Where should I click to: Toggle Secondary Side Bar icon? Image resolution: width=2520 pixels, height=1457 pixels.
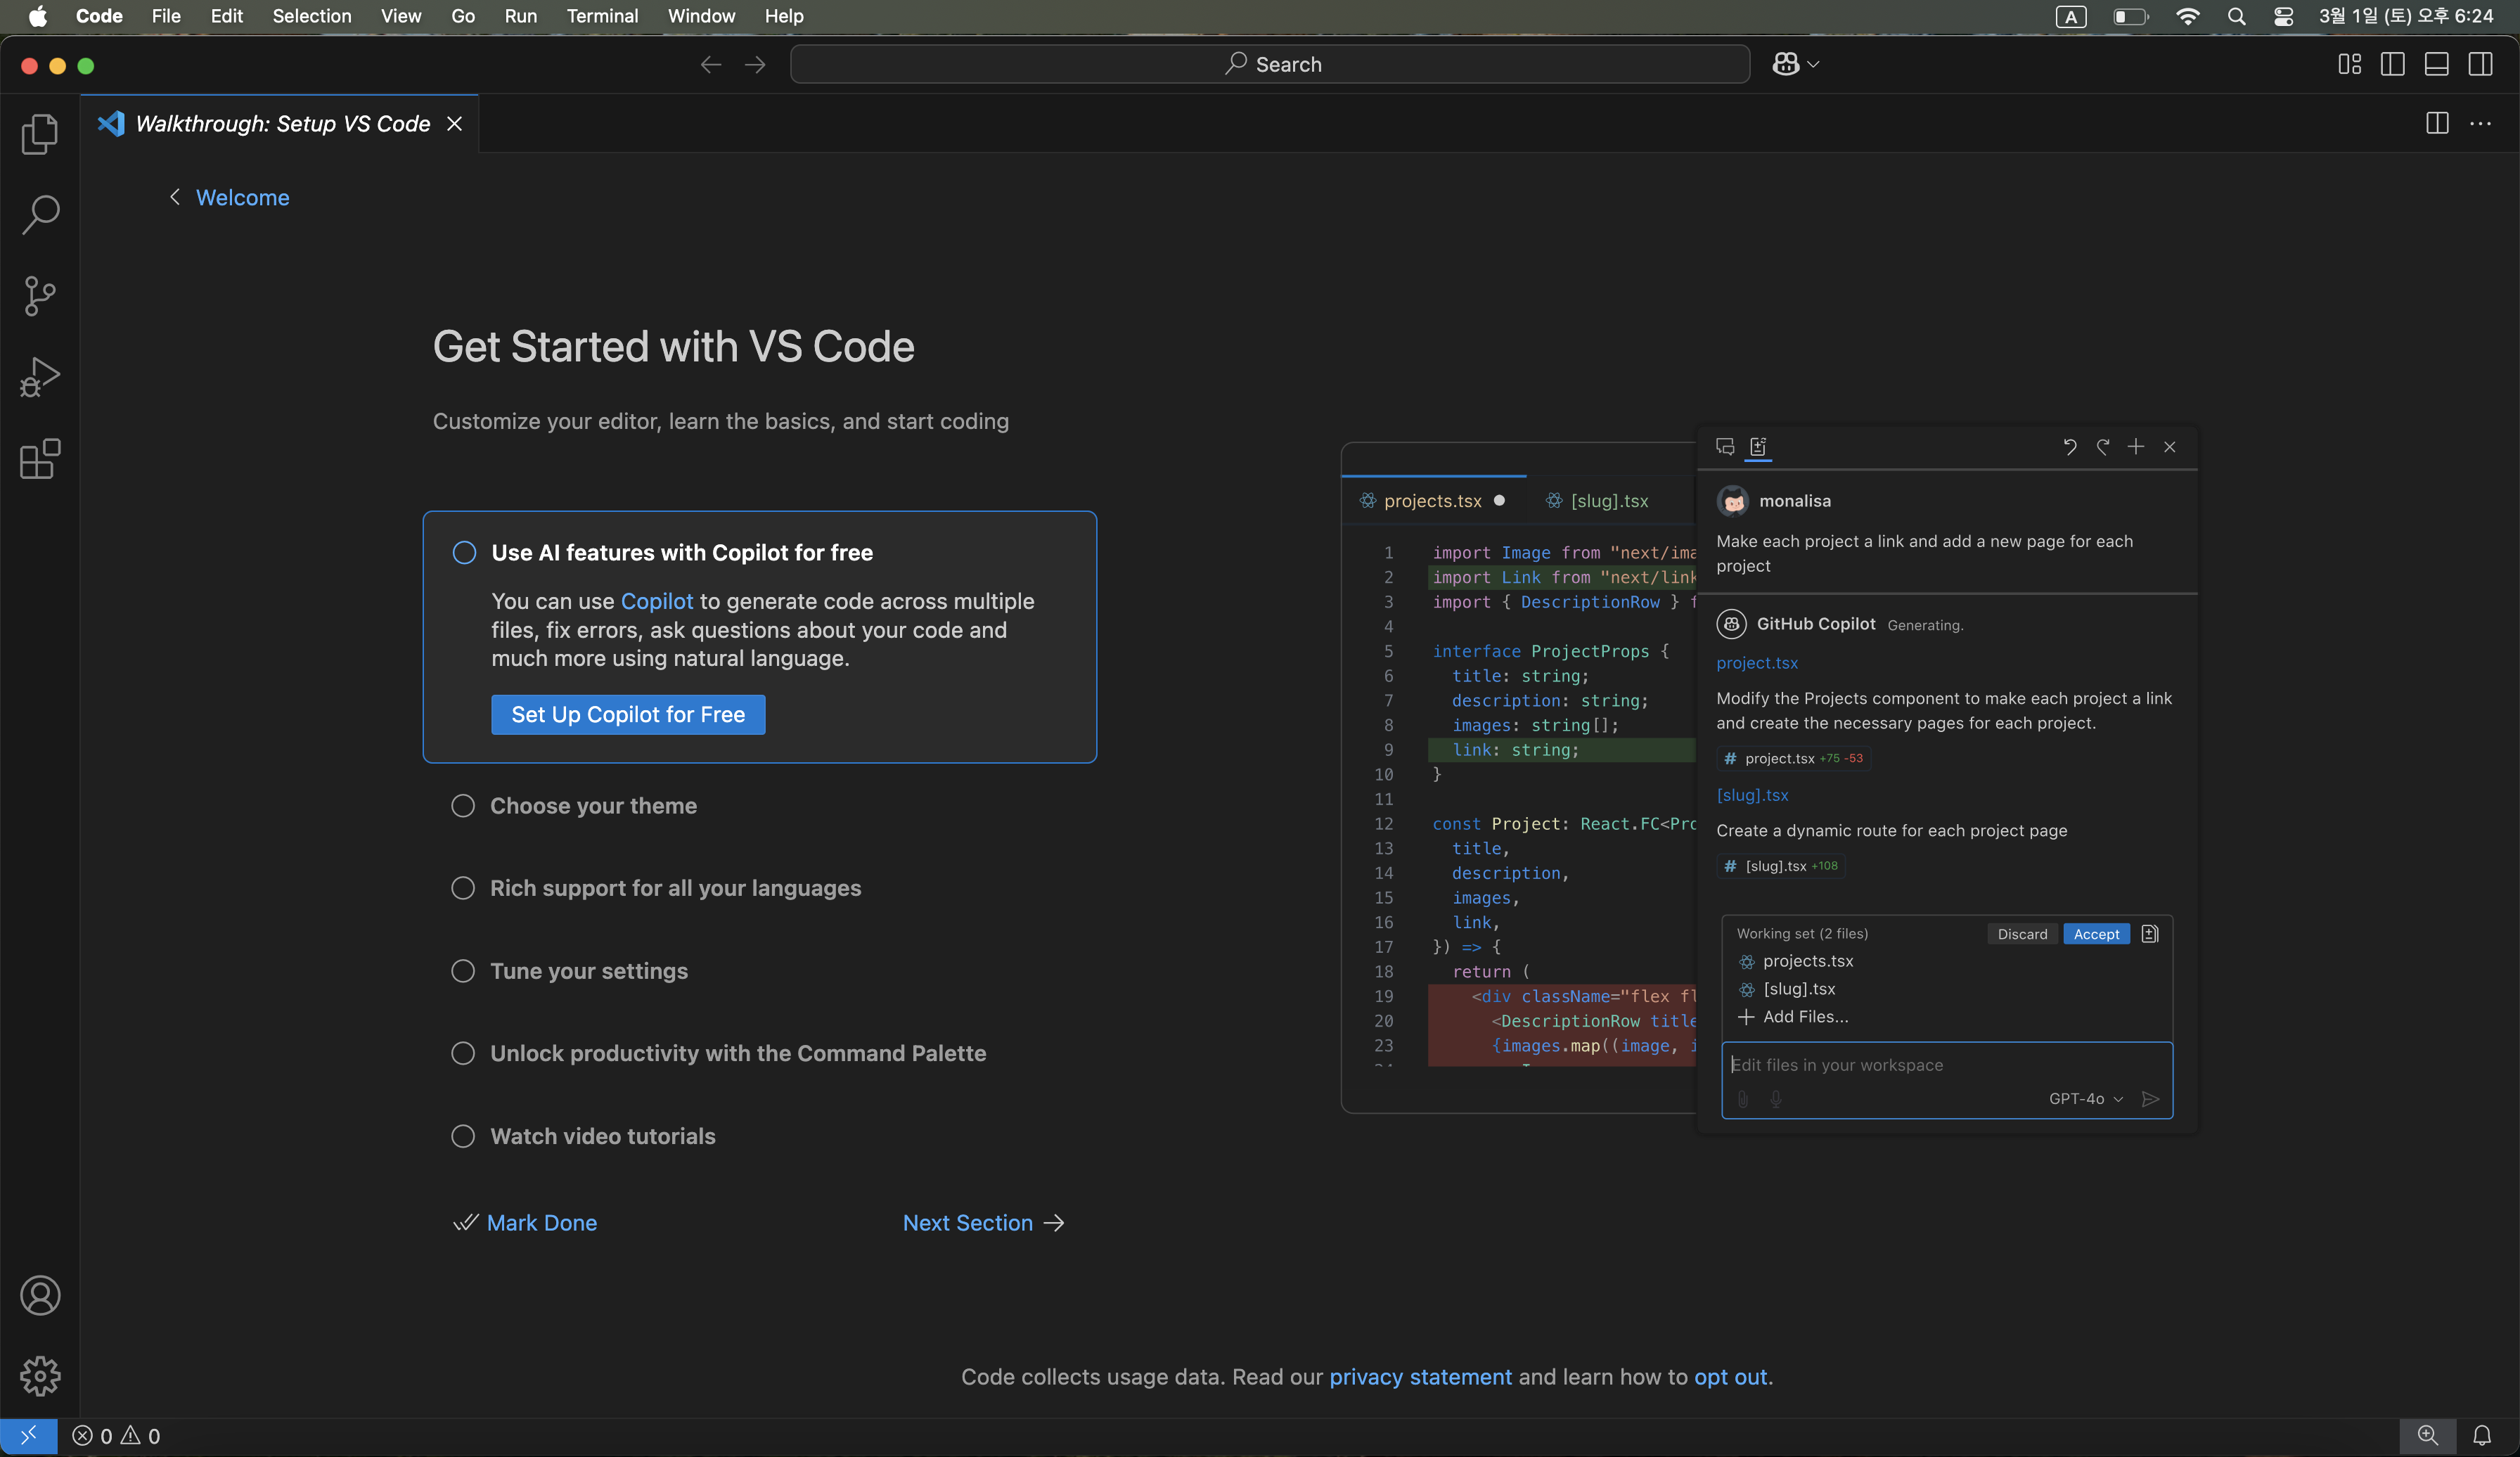2481,65
